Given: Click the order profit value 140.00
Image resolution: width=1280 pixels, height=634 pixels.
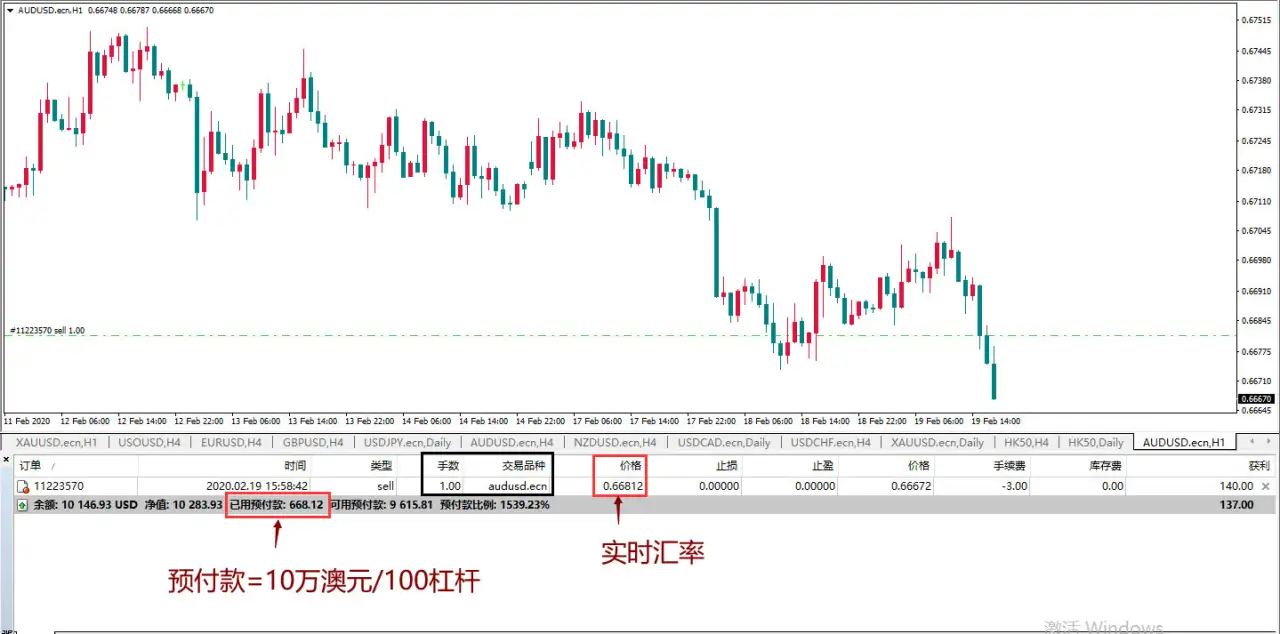Looking at the screenshot, I should click(1235, 486).
